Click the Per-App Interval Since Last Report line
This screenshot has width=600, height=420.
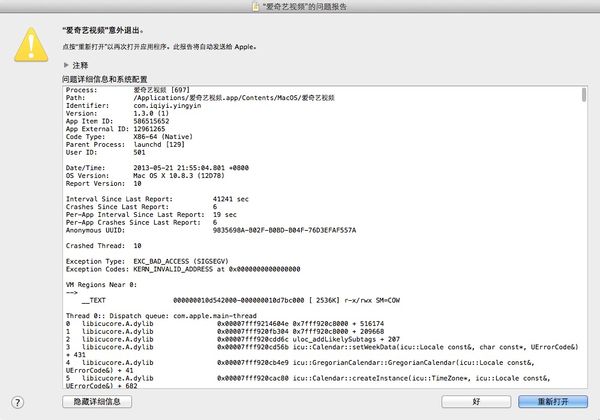pyautogui.click(x=151, y=215)
